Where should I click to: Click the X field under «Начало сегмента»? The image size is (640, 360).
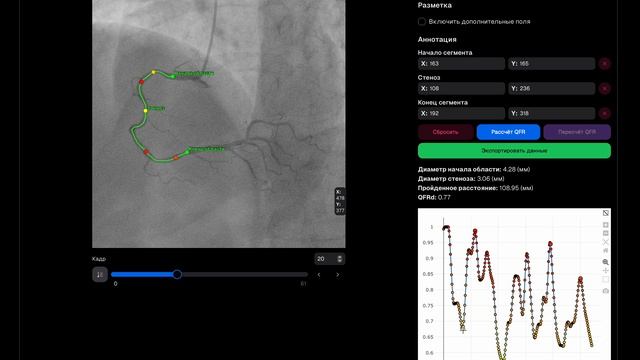tap(461, 64)
